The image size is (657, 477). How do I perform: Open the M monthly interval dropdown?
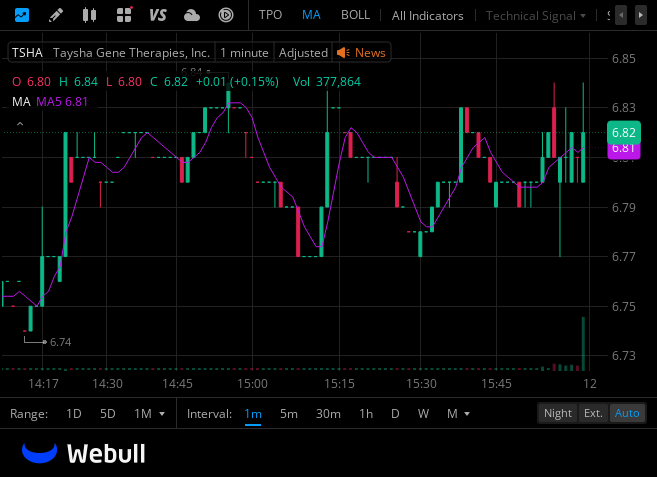(458, 414)
